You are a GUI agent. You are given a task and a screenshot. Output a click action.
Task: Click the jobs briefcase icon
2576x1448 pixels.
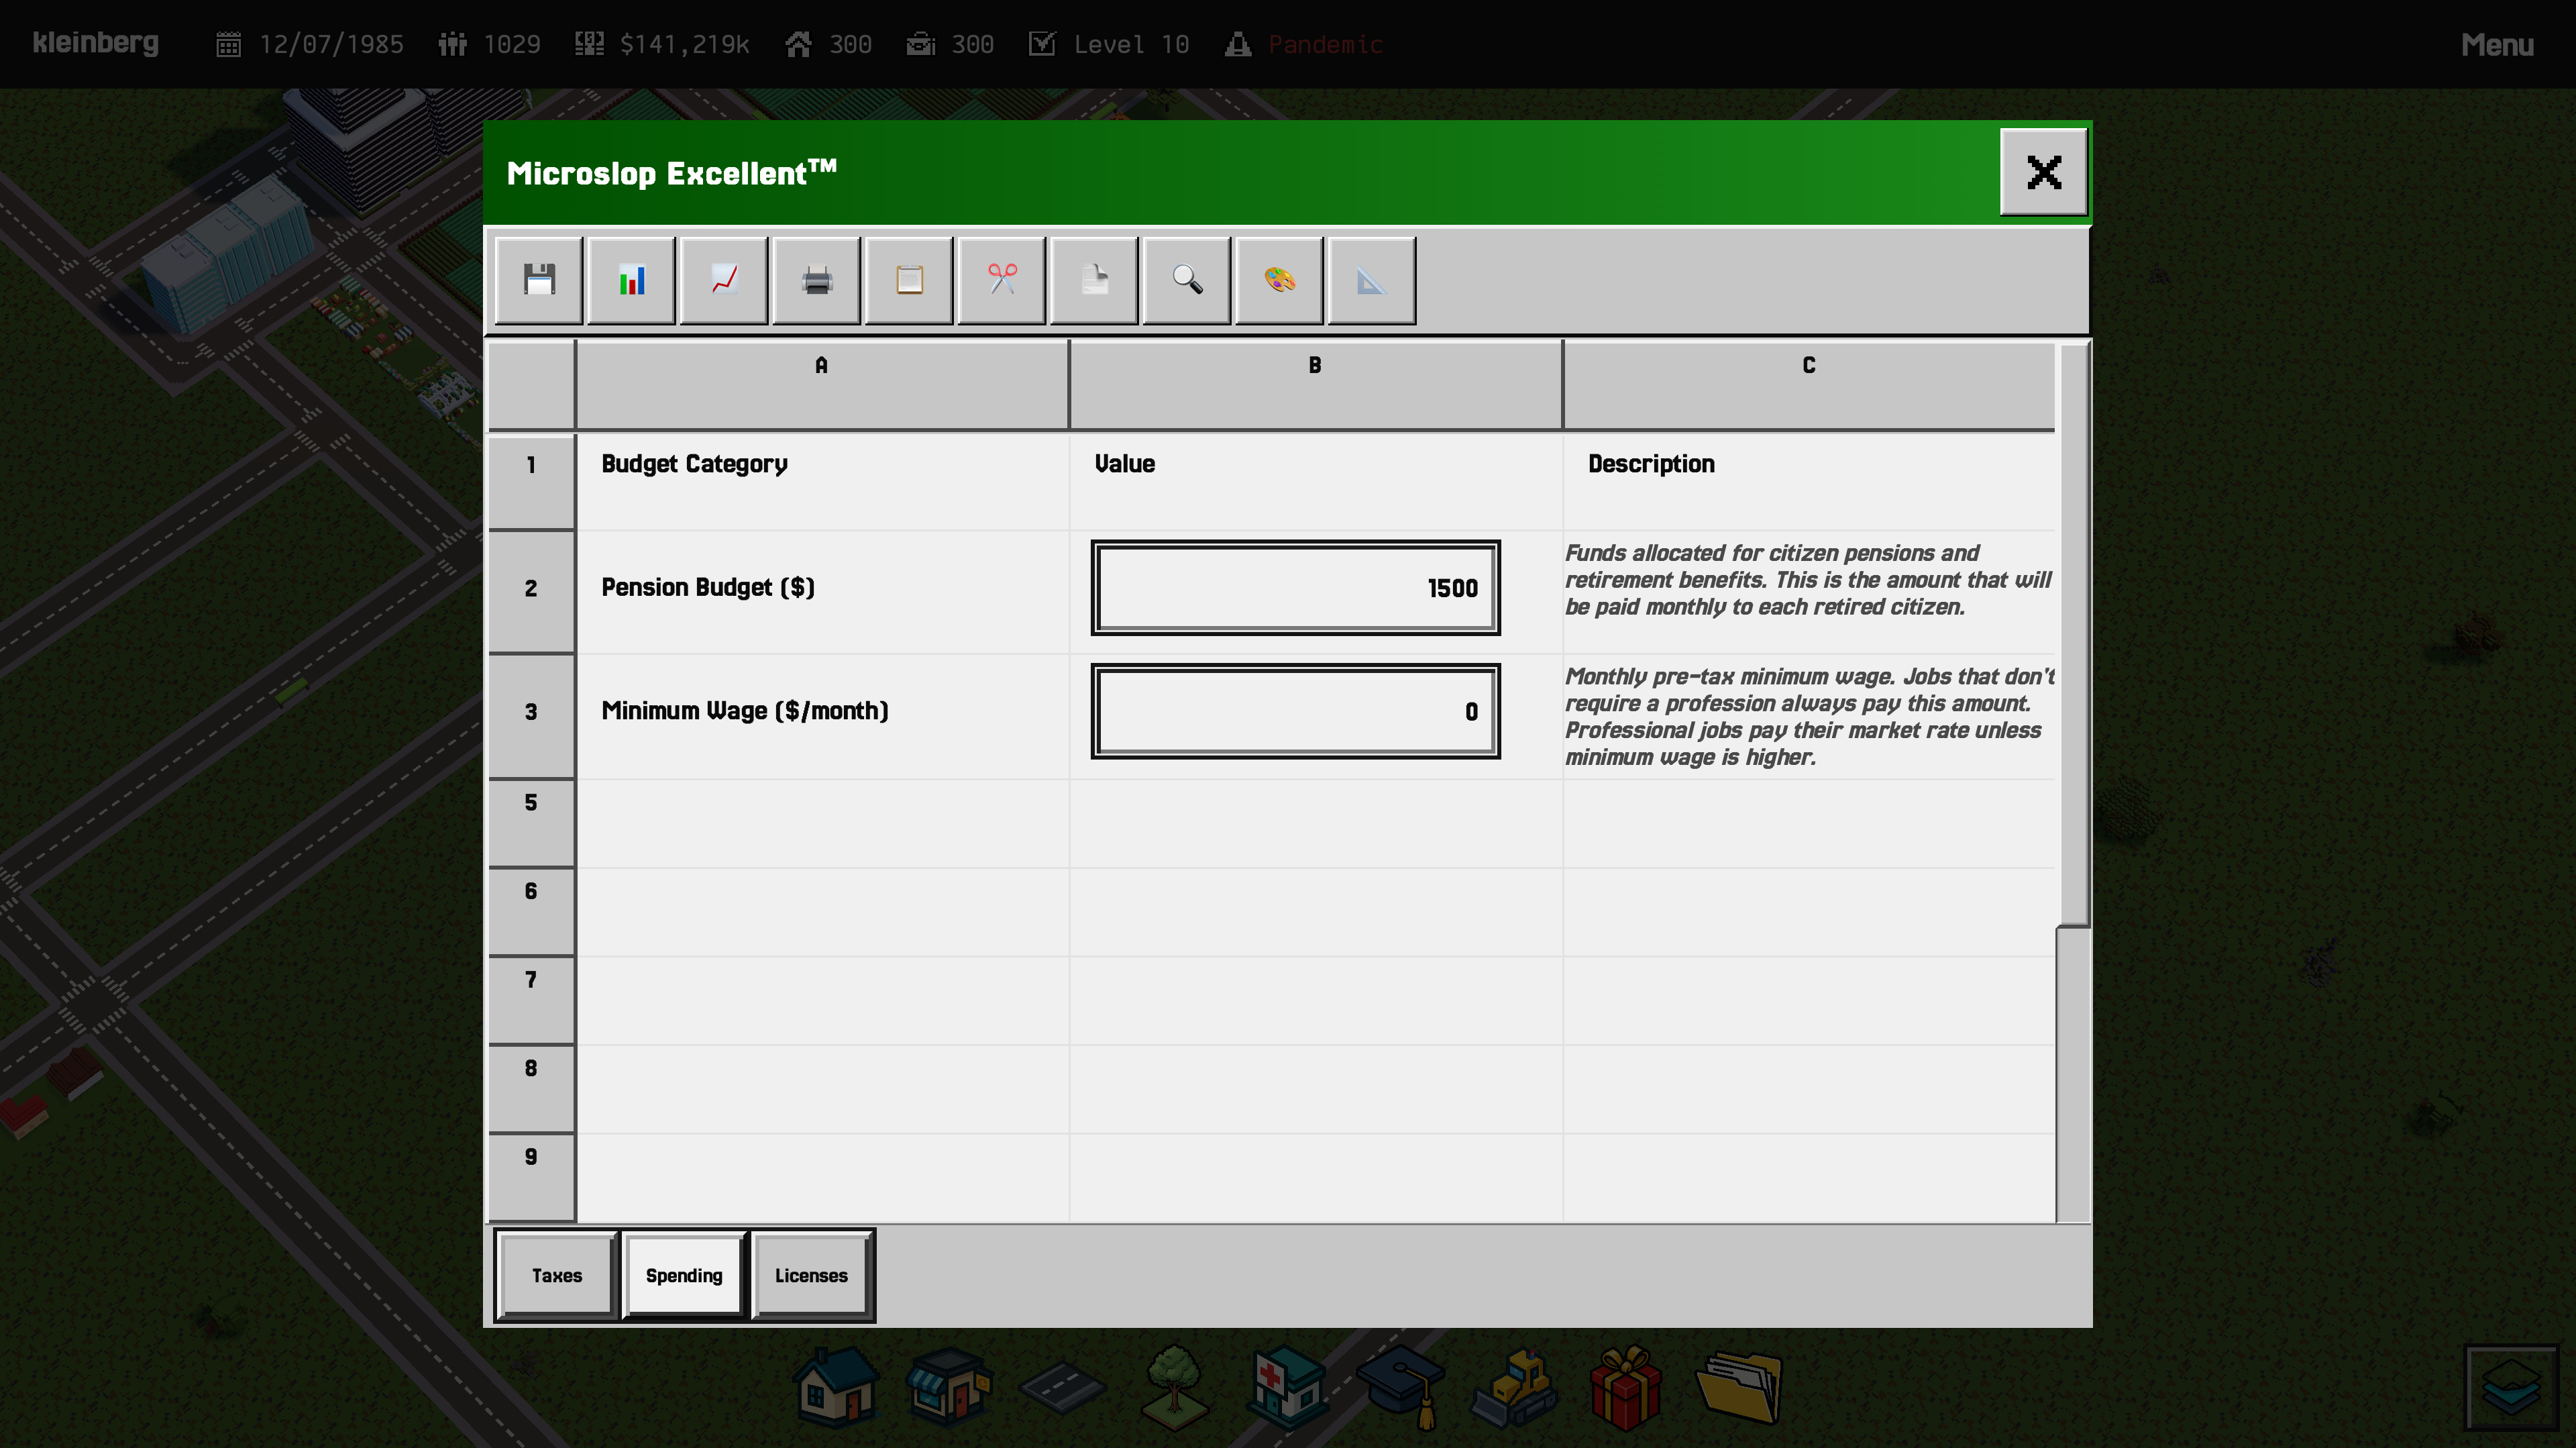[x=920, y=44]
